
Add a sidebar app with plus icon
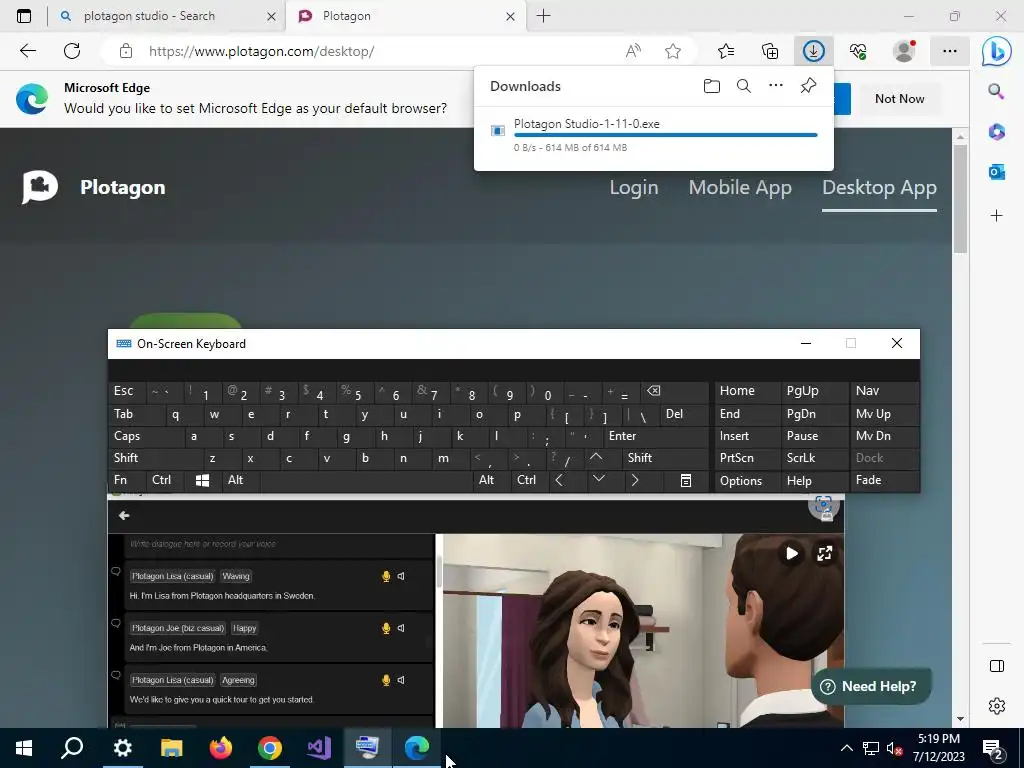click(x=997, y=216)
